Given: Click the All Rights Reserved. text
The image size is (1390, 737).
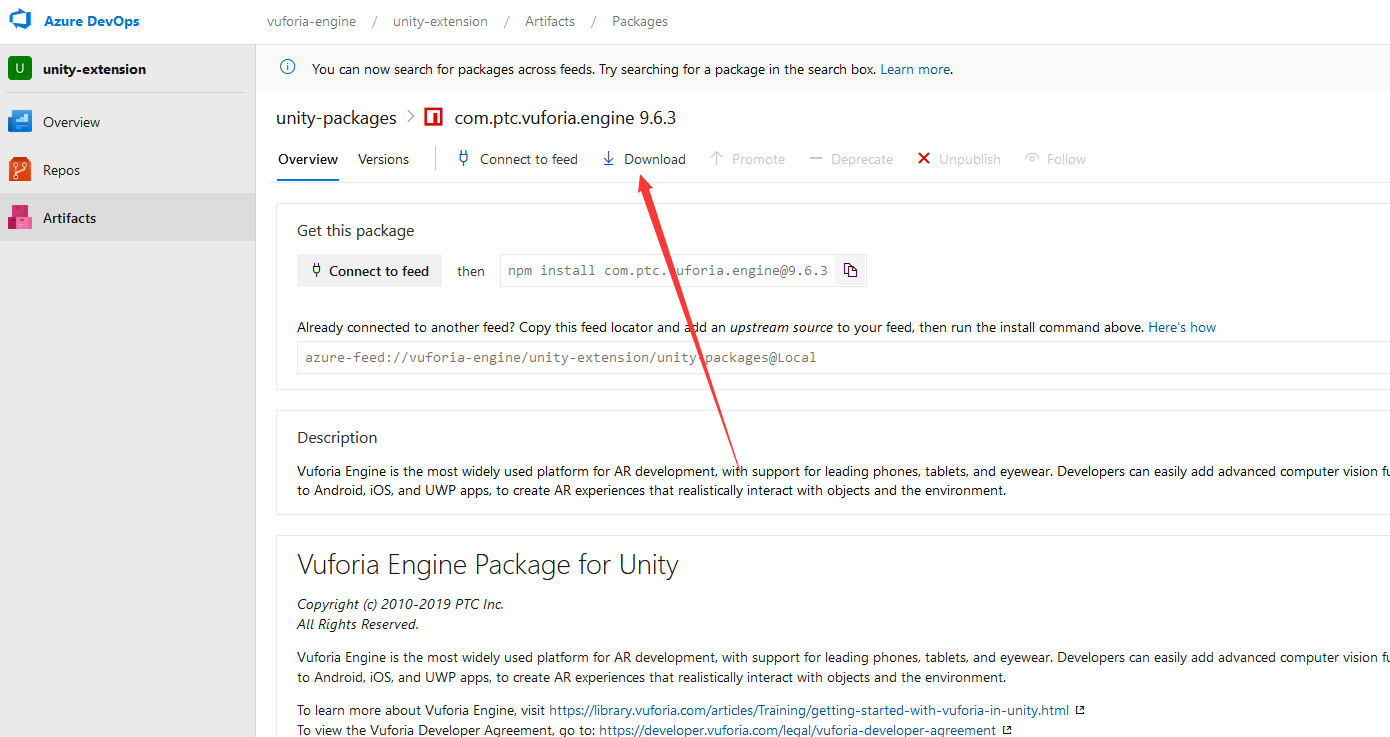Looking at the screenshot, I should 357,624.
